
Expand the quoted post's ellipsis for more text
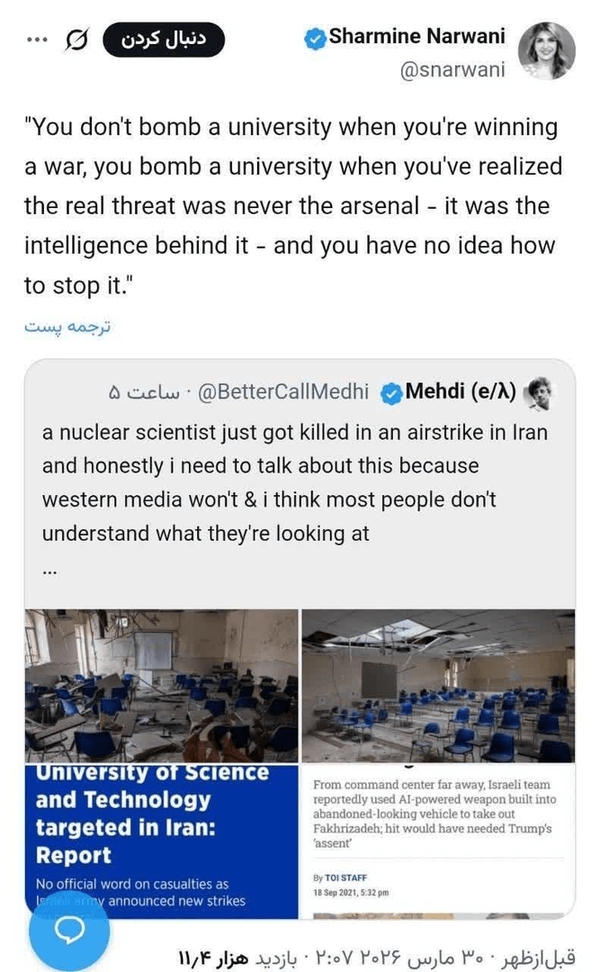coord(51,573)
